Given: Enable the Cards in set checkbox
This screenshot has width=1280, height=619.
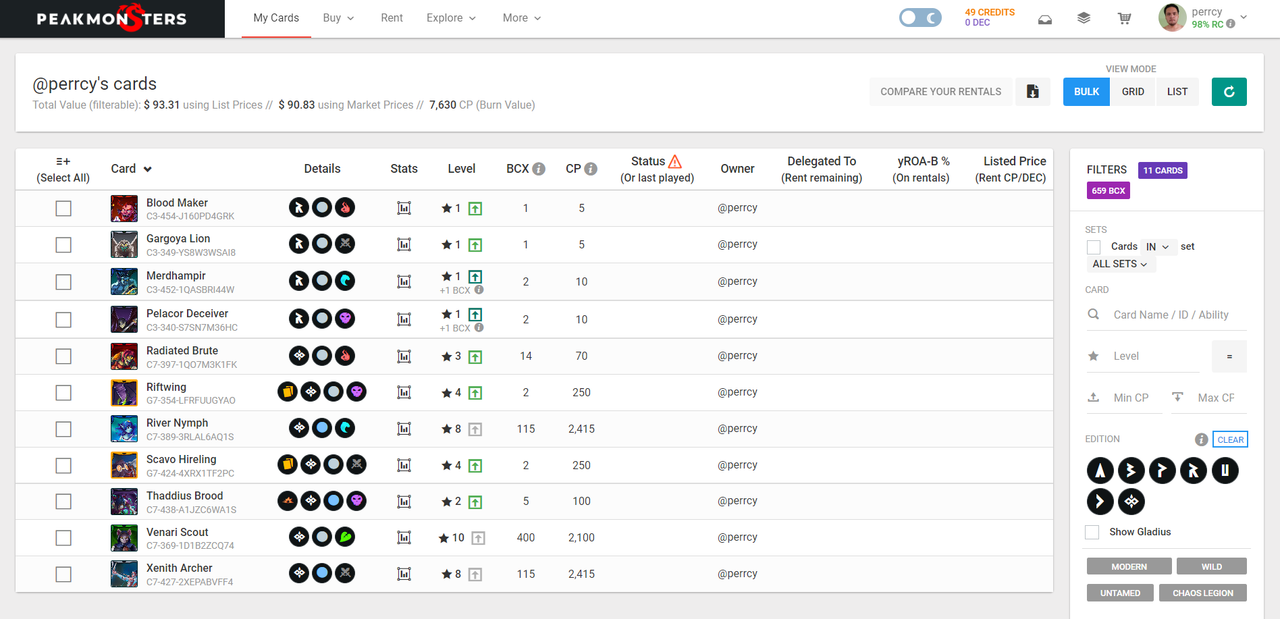Looking at the screenshot, I should 1093,247.
